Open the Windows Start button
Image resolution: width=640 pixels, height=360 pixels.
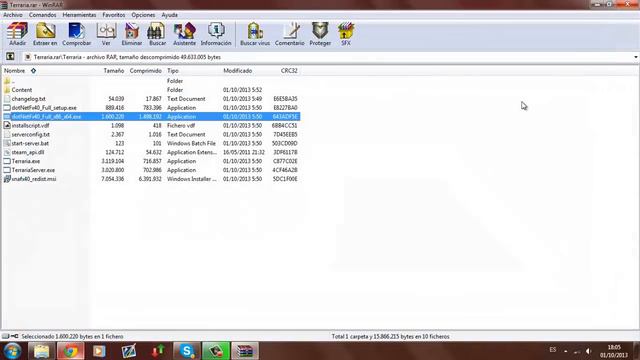tap(12, 351)
